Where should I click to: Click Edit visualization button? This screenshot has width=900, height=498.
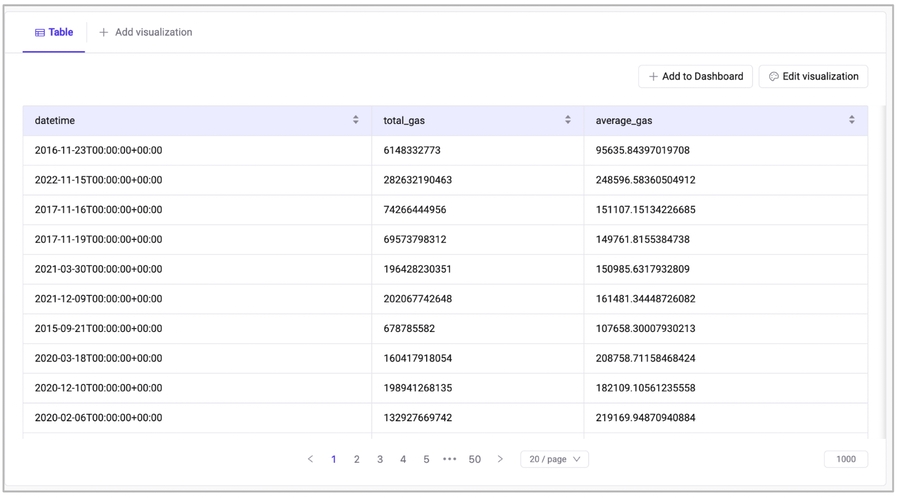tap(813, 76)
